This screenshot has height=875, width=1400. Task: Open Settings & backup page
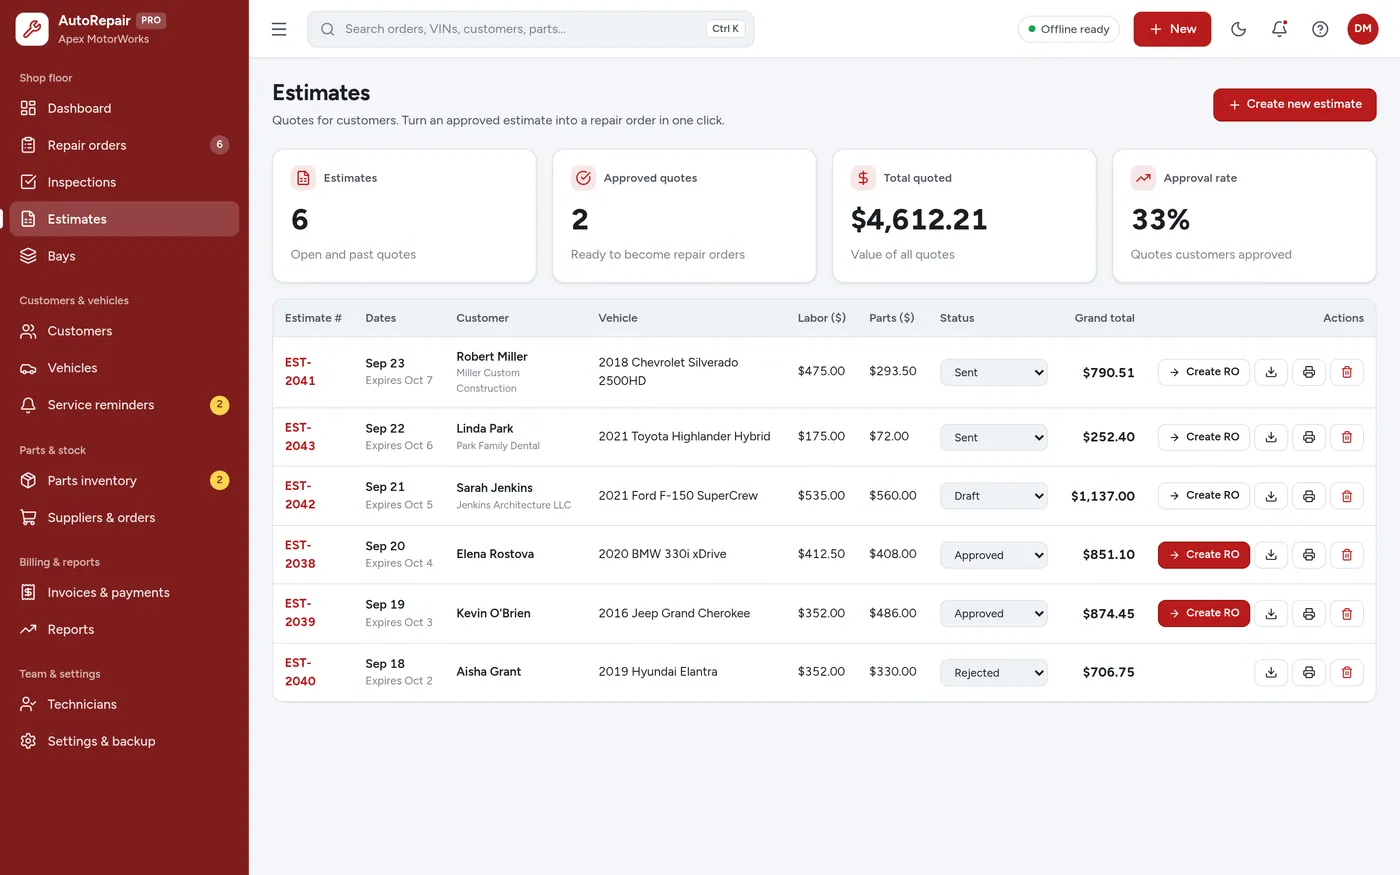pyautogui.click(x=124, y=741)
